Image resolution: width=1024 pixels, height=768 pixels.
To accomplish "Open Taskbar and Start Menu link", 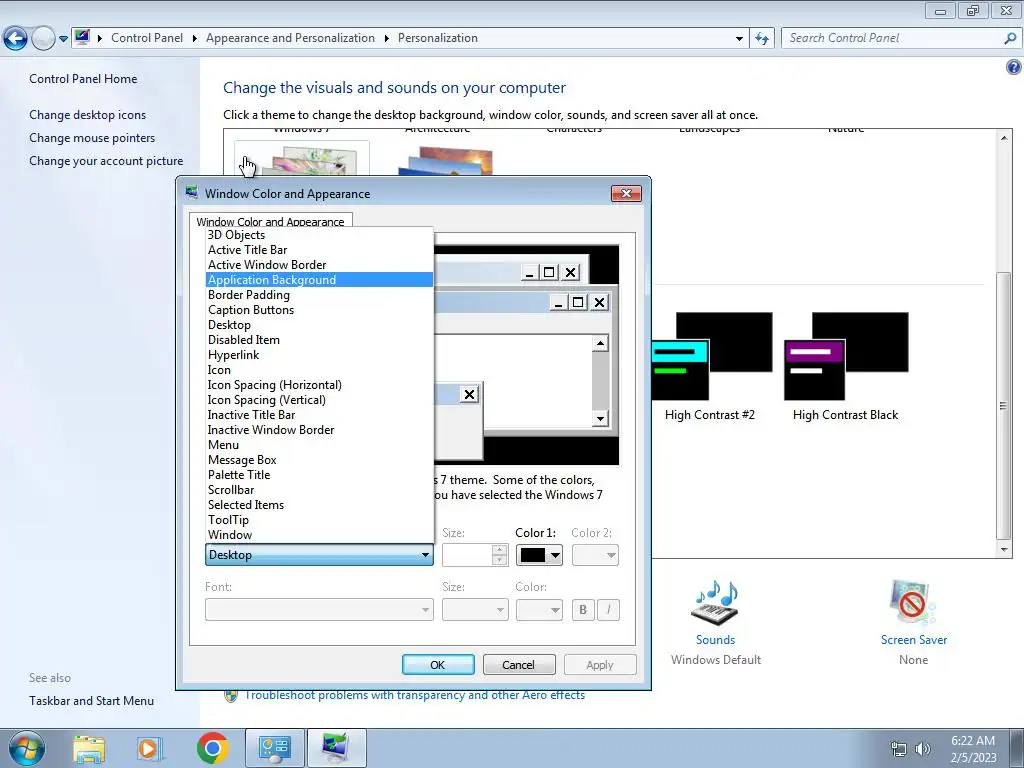I will [x=91, y=701].
